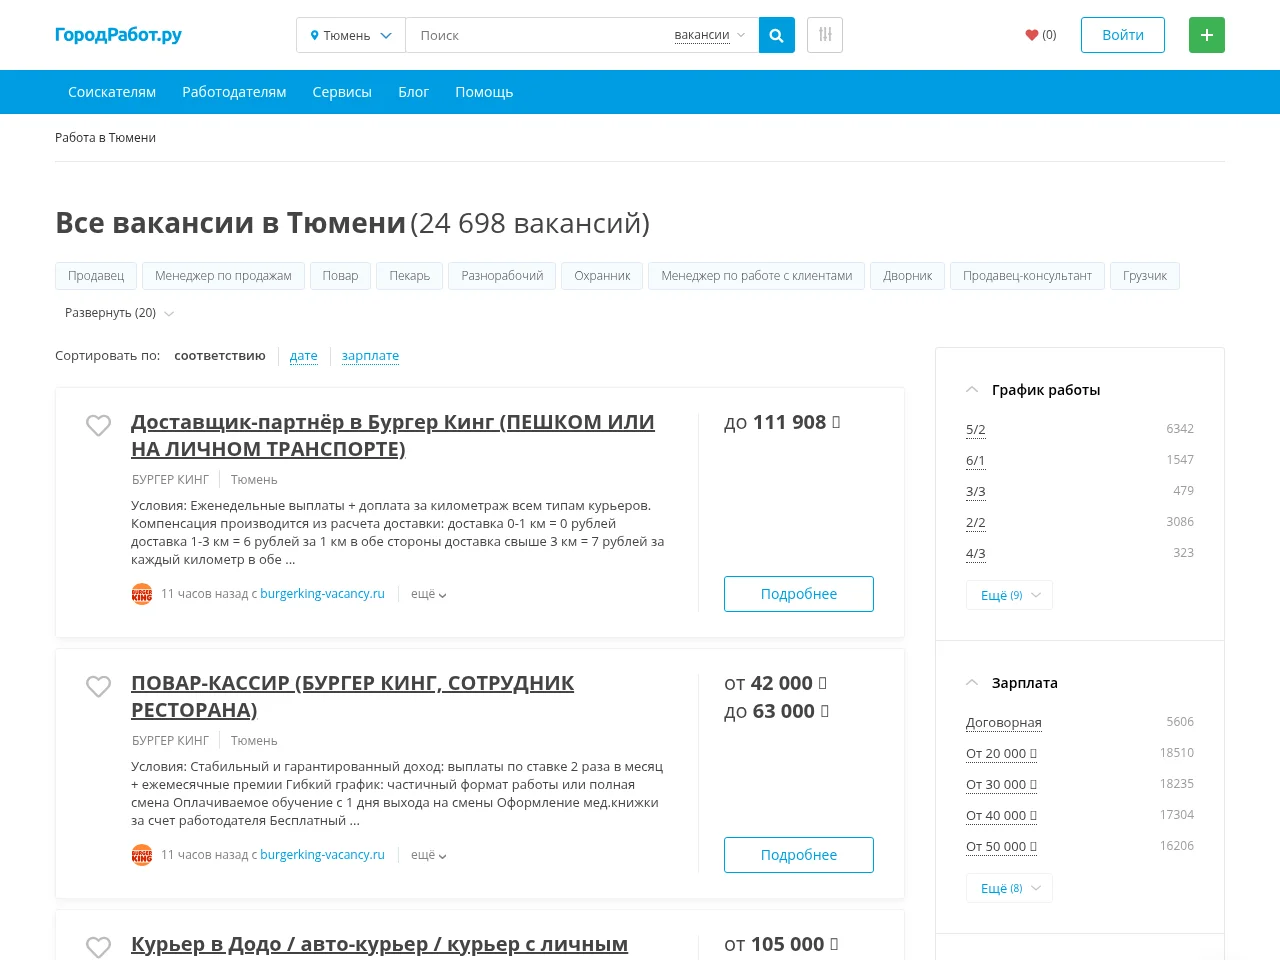Open the Блог menu item
Image resolution: width=1280 pixels, height=960 pixels.
(x=413, y=92)
